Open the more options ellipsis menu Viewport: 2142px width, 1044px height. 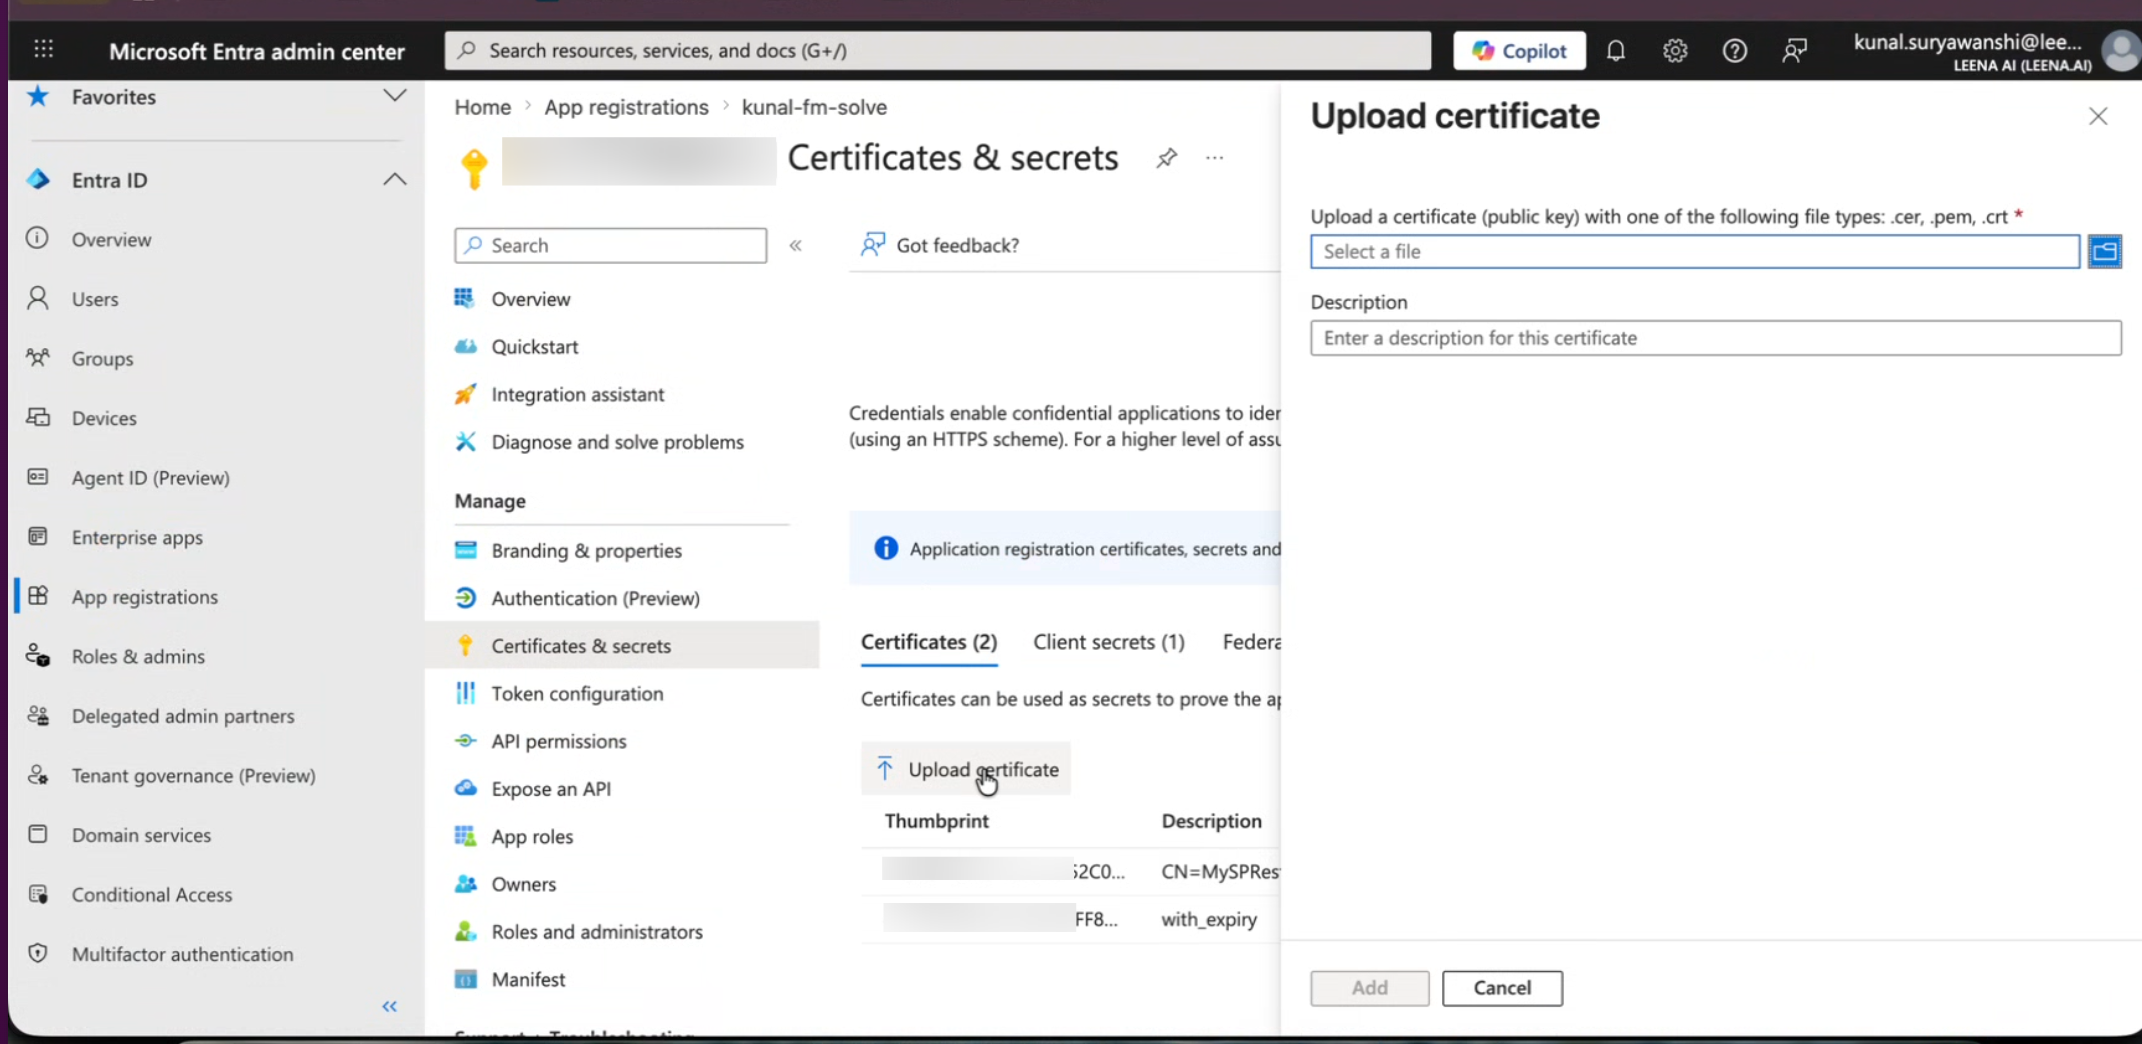pos(1214,158)
